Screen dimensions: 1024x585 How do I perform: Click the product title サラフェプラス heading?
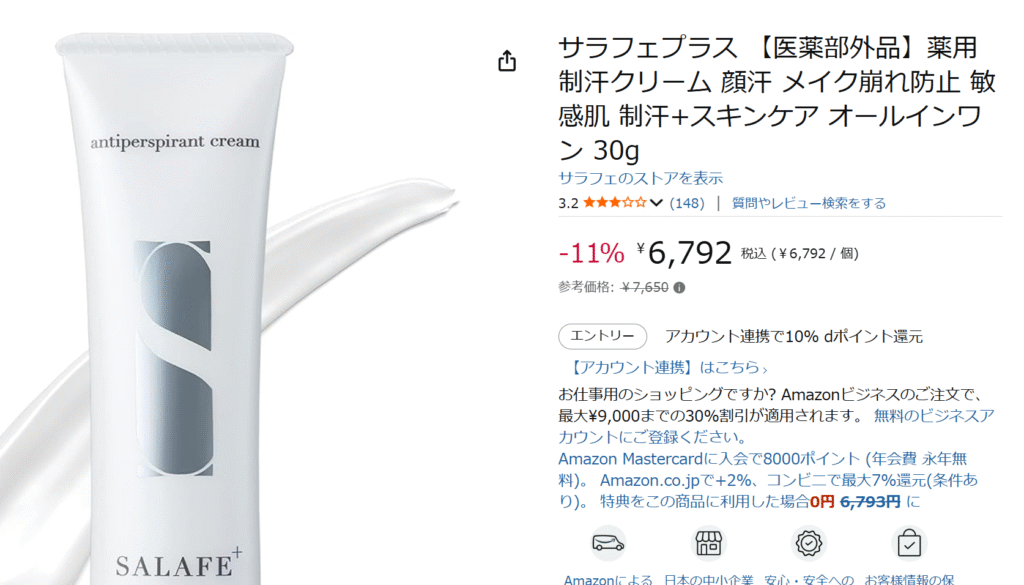[777, 99]
